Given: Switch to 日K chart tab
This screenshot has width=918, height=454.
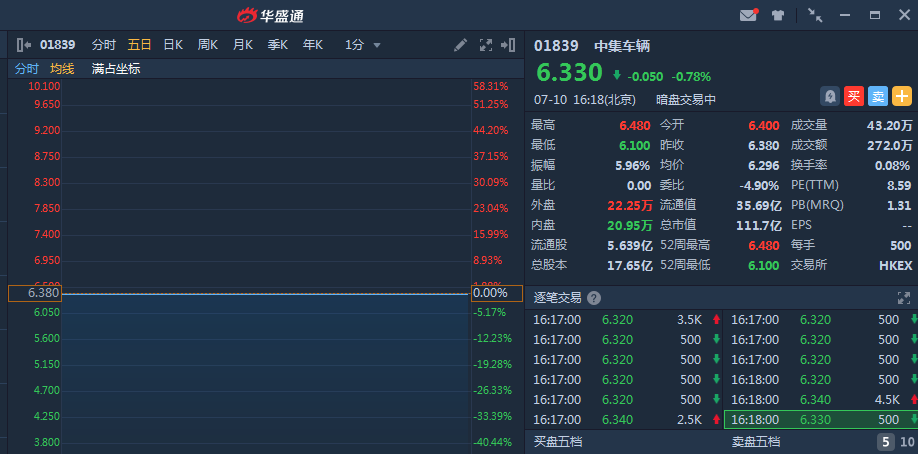Looking at the screenshot, I should point(173,45).
